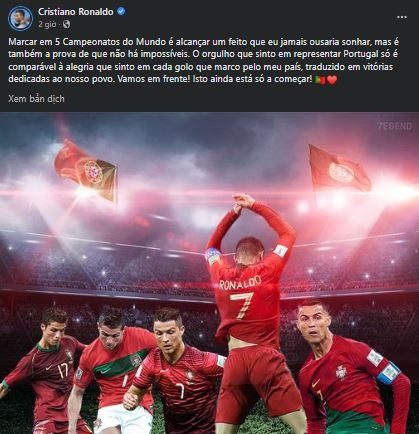Open Cristiano Ronaldo's profile picture avatar

(20, 18)
